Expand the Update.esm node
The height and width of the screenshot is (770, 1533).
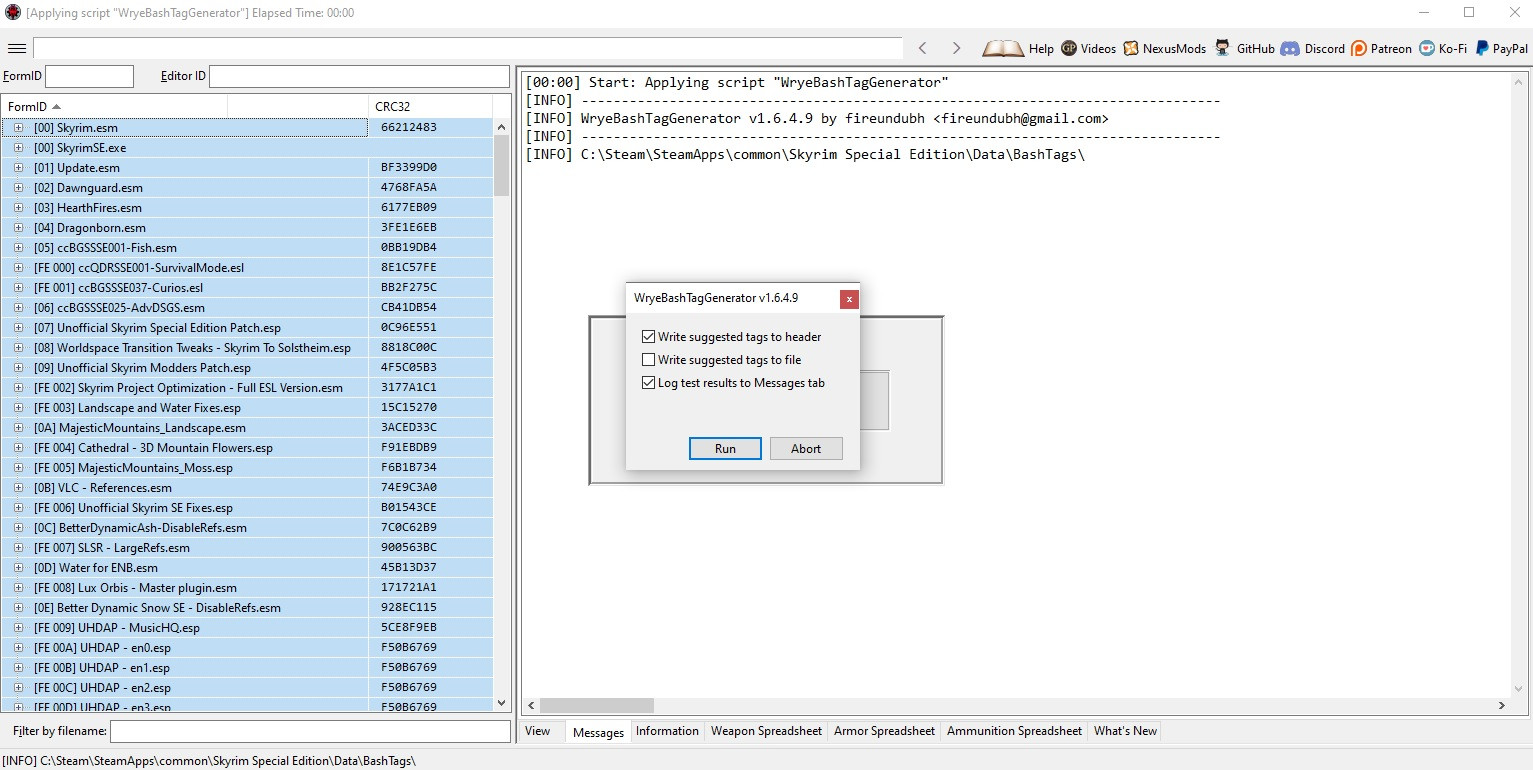click(x=18, y=168)
